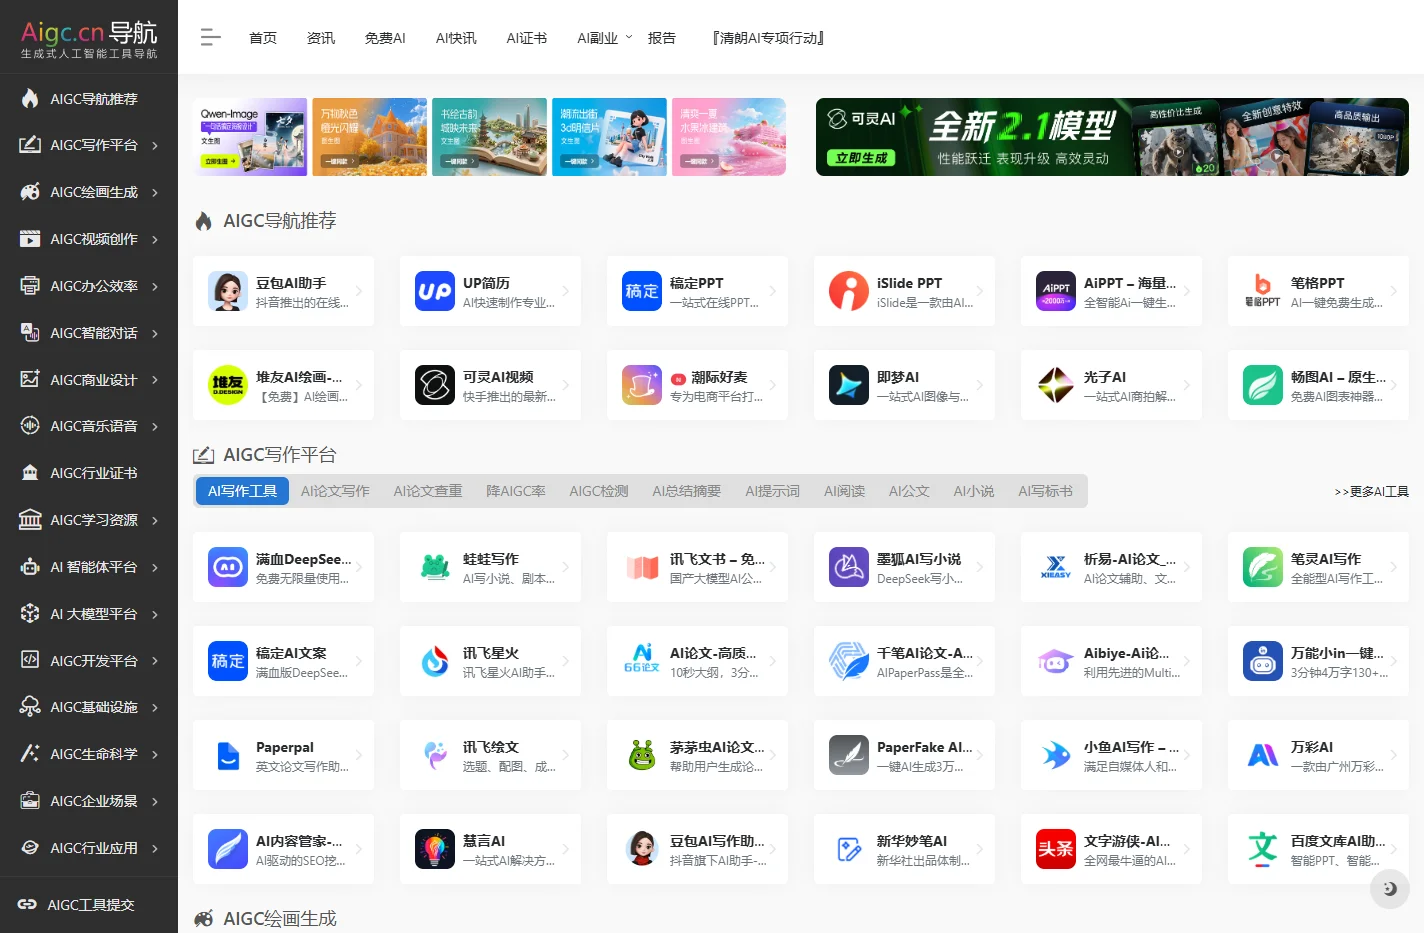Open the Qwen-Image banner thumbnail
The height and width of the screenshot is (933, 1424).
(250, 137)
